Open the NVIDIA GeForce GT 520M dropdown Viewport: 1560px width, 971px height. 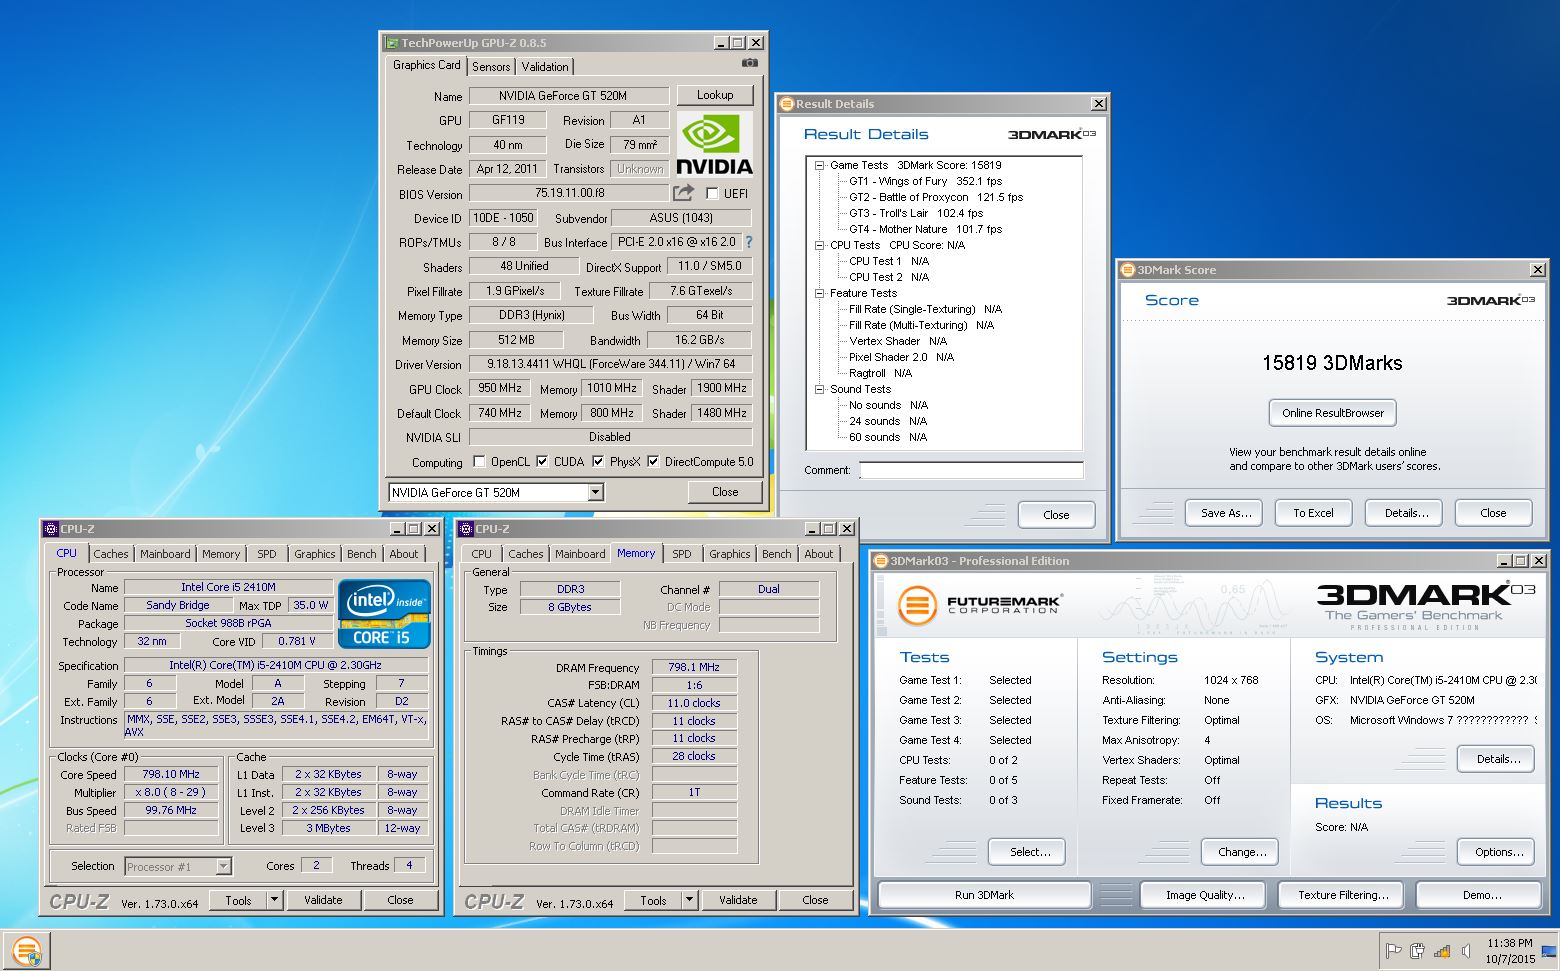[595, 492]
